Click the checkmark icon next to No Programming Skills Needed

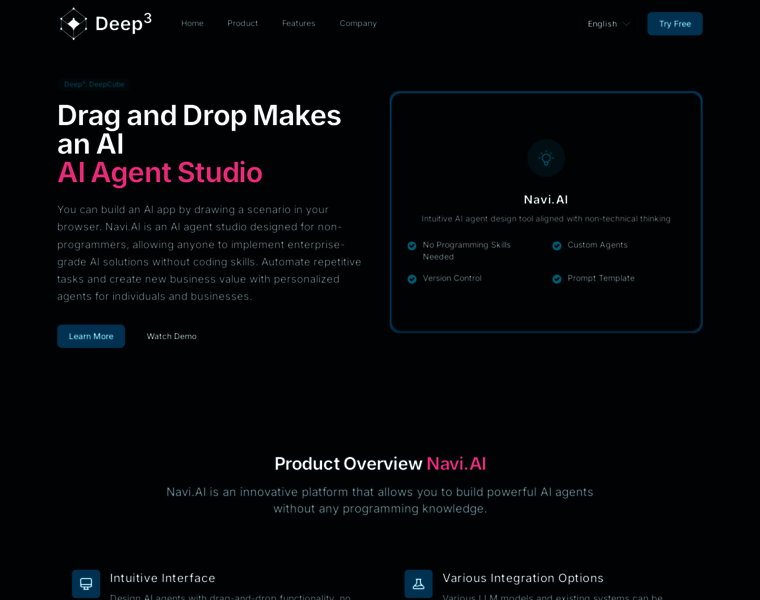click(x=412, y=246)
